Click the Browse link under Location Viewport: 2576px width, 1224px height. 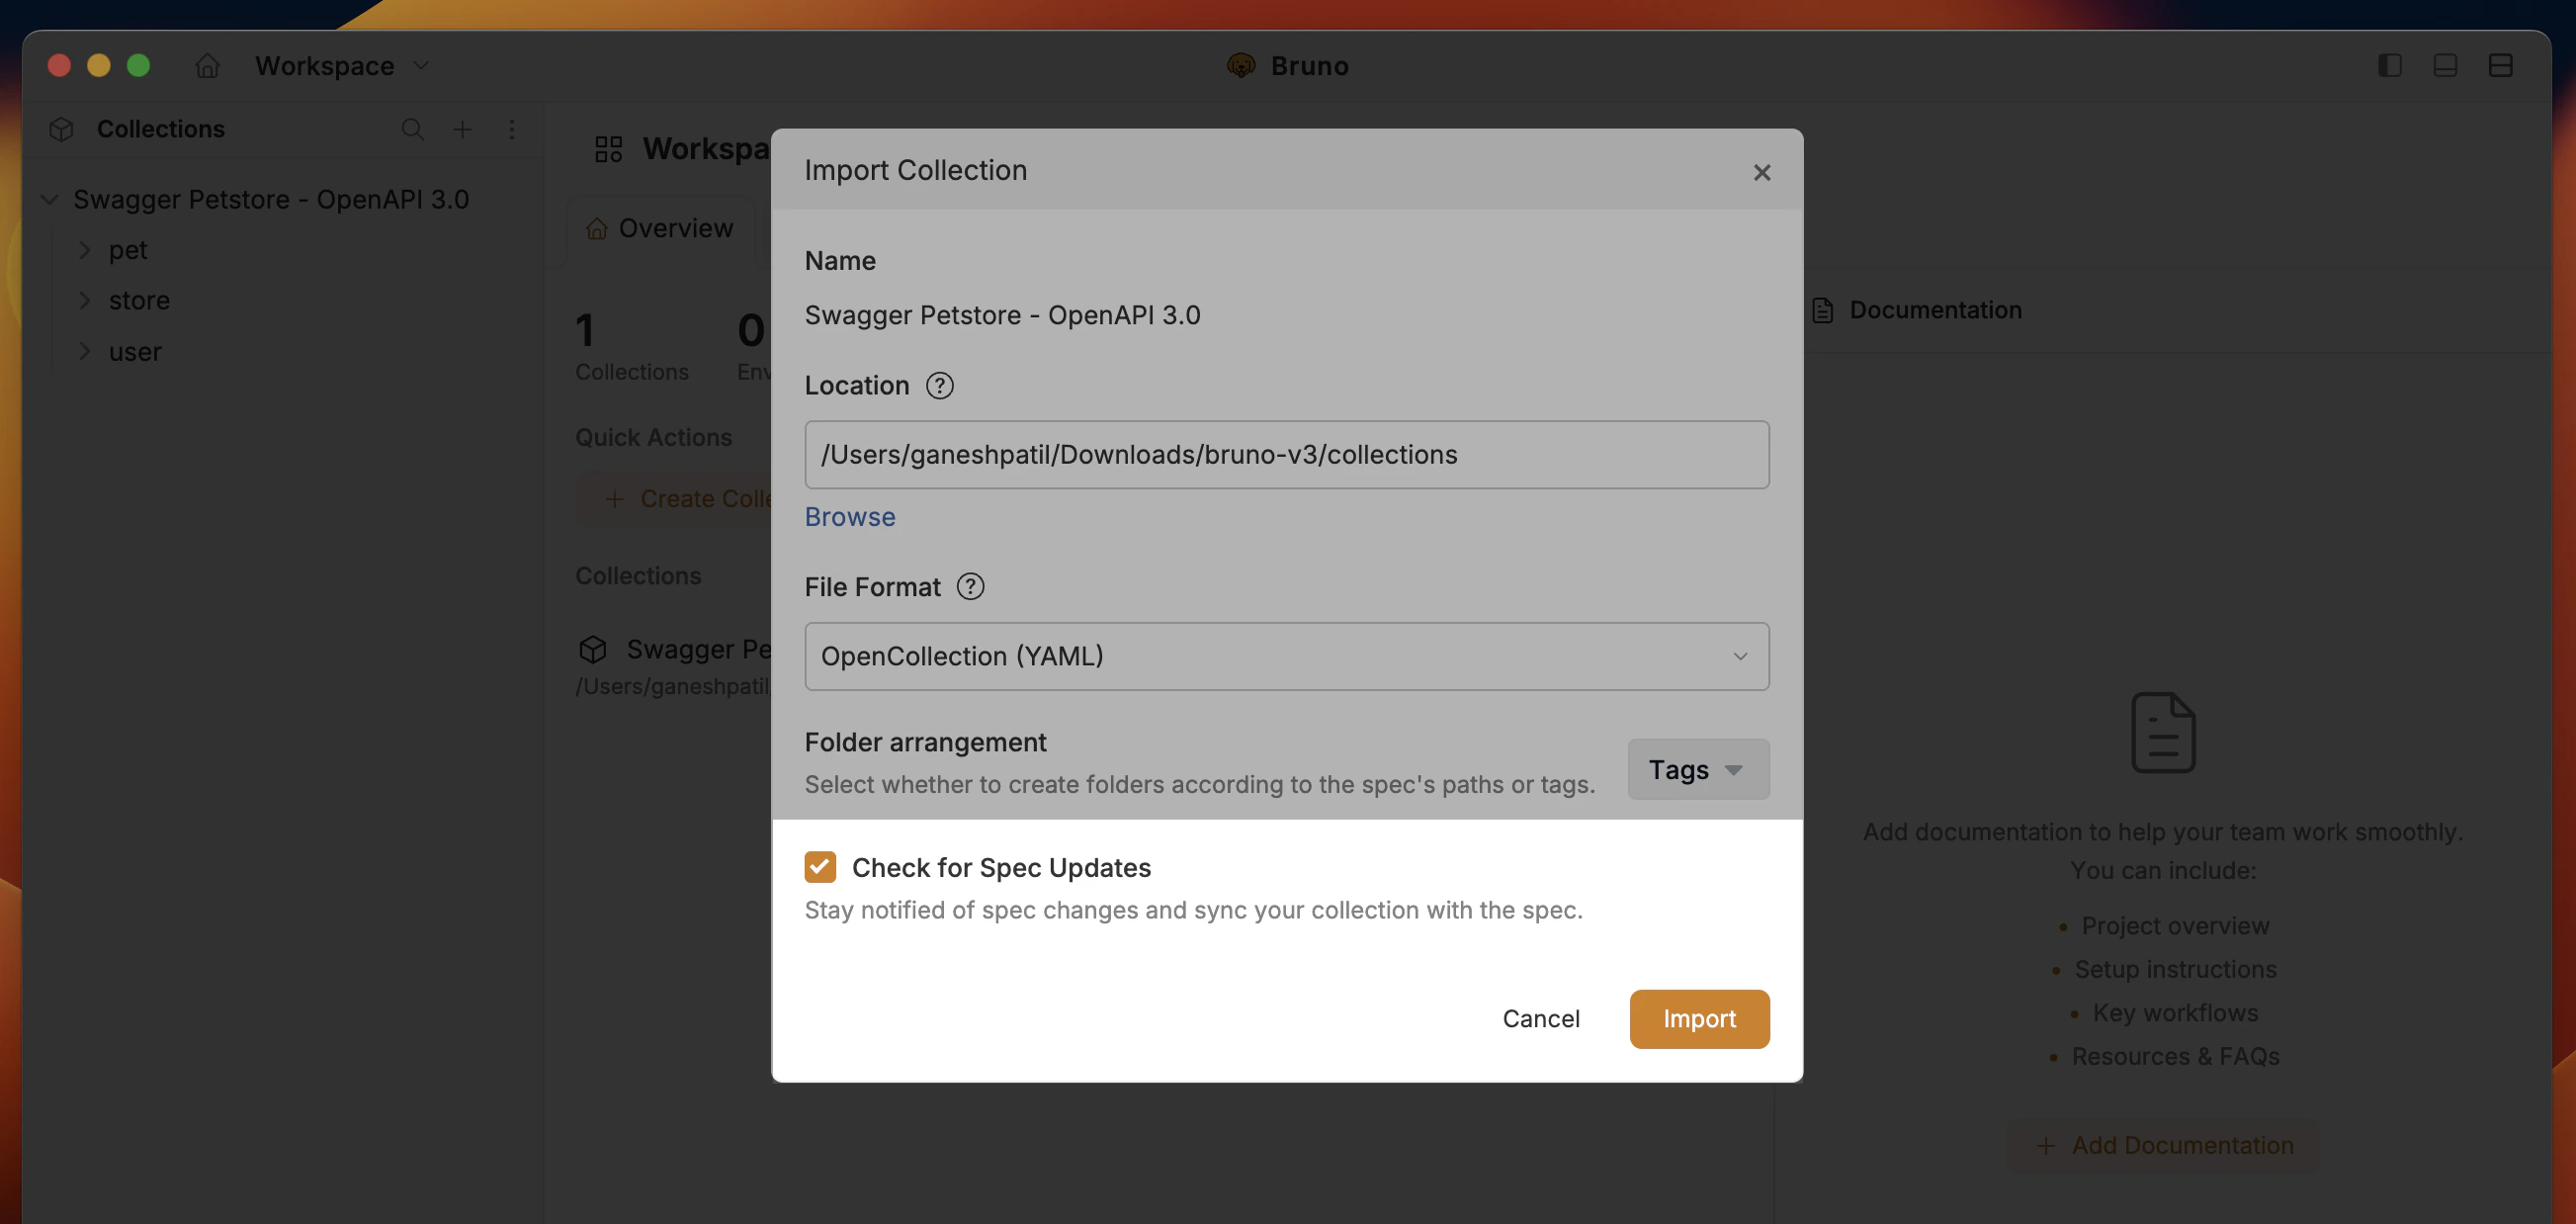tap(849, 516)
